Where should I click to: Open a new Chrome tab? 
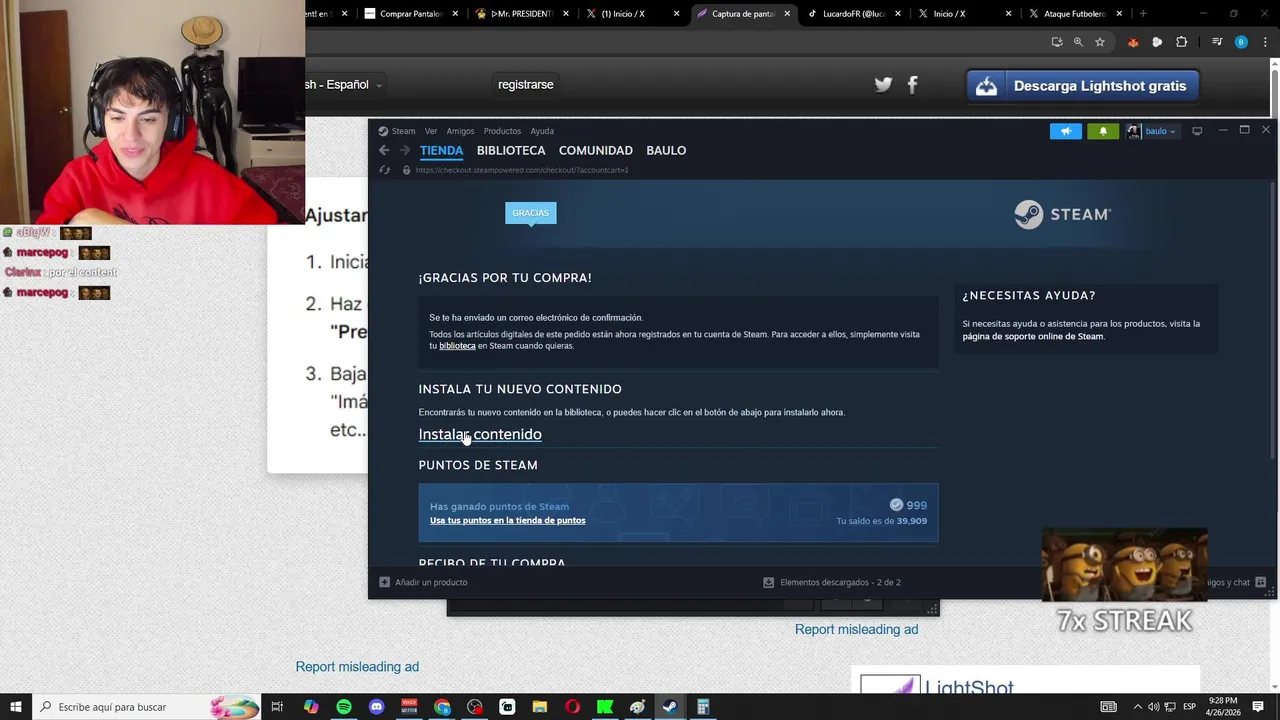click(x=1143, y=14)
